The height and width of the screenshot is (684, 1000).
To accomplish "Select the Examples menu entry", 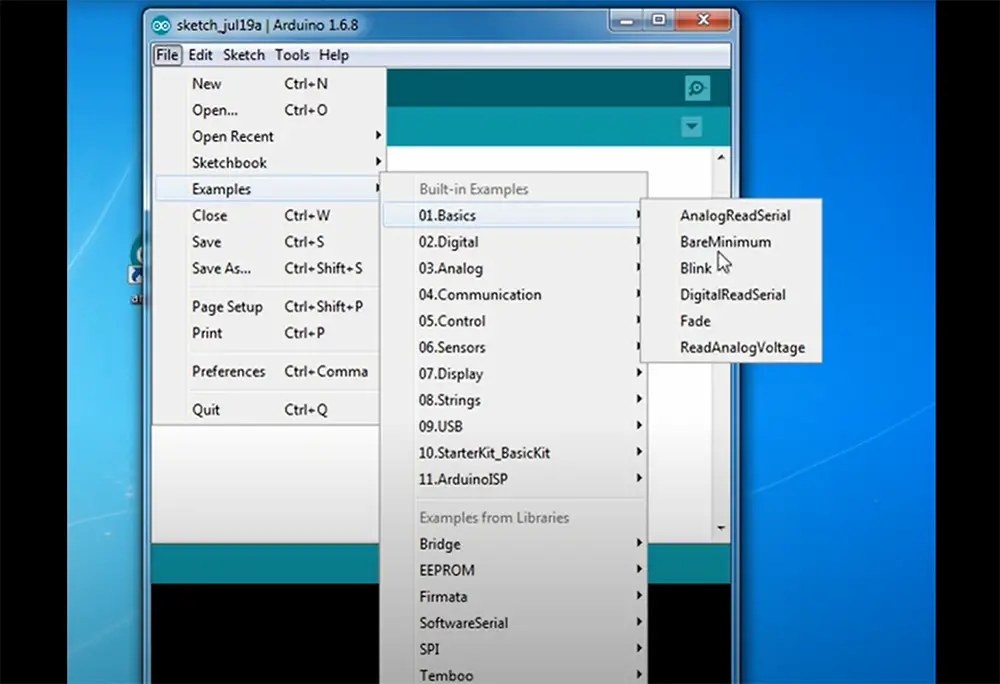I will [x=268, y=189].
